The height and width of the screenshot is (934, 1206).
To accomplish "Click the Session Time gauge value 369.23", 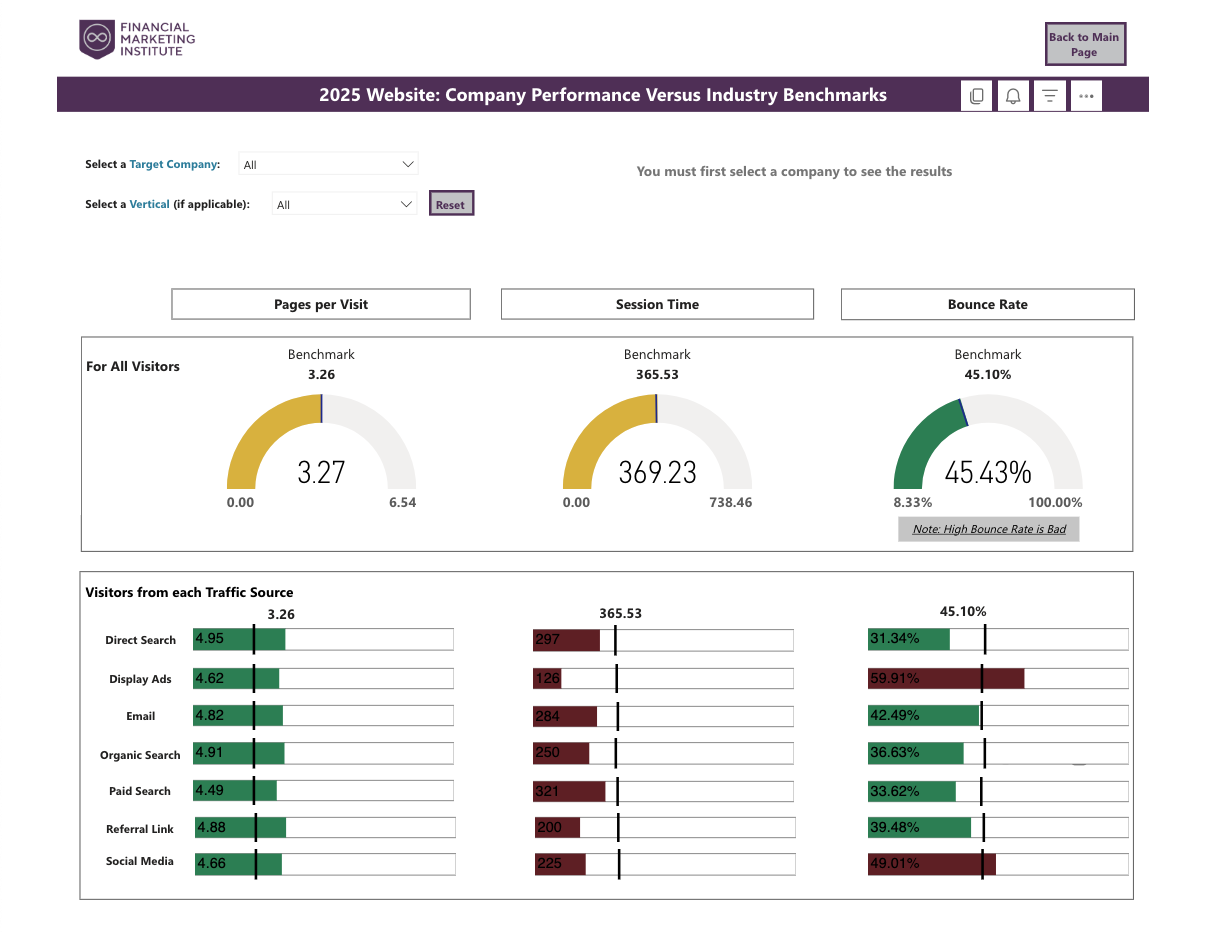I will [657, 472].
